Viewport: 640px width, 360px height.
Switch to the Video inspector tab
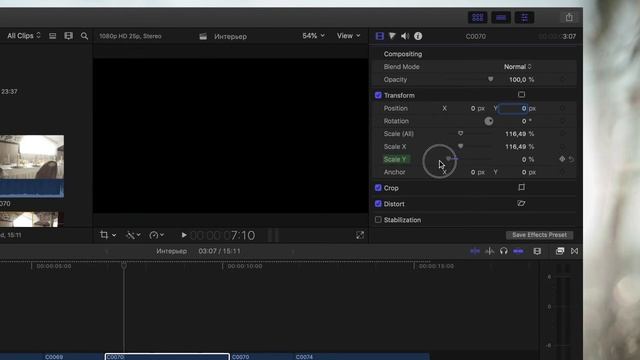pos(380,36)
